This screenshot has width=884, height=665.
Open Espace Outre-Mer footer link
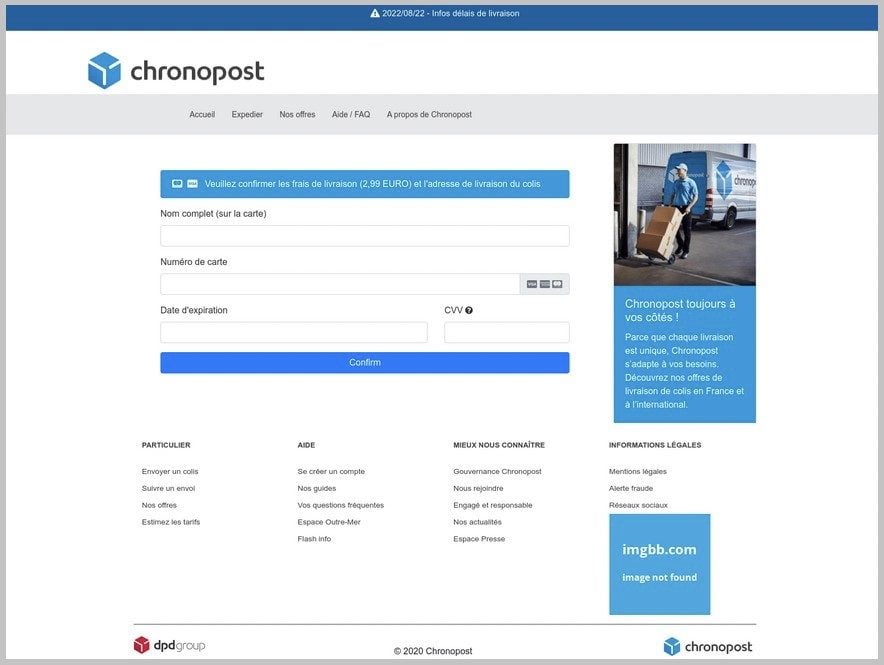[329, 522]
